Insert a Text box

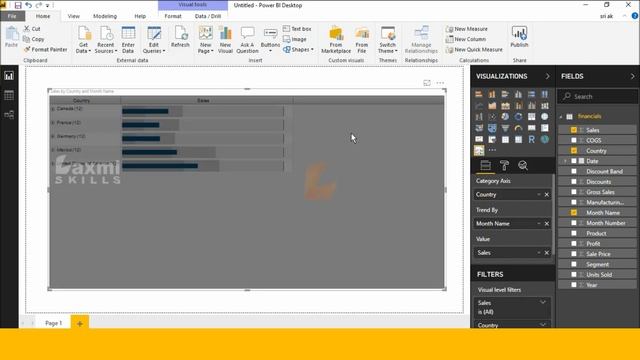(297, 29)
